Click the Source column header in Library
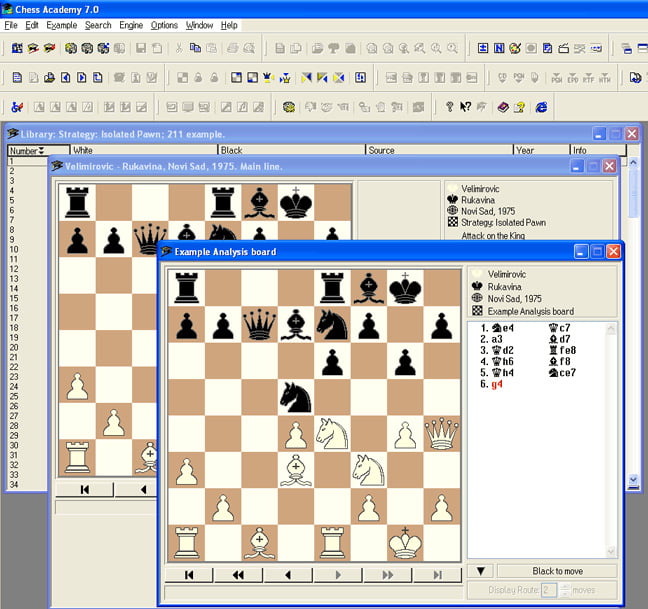 (439, 150)
